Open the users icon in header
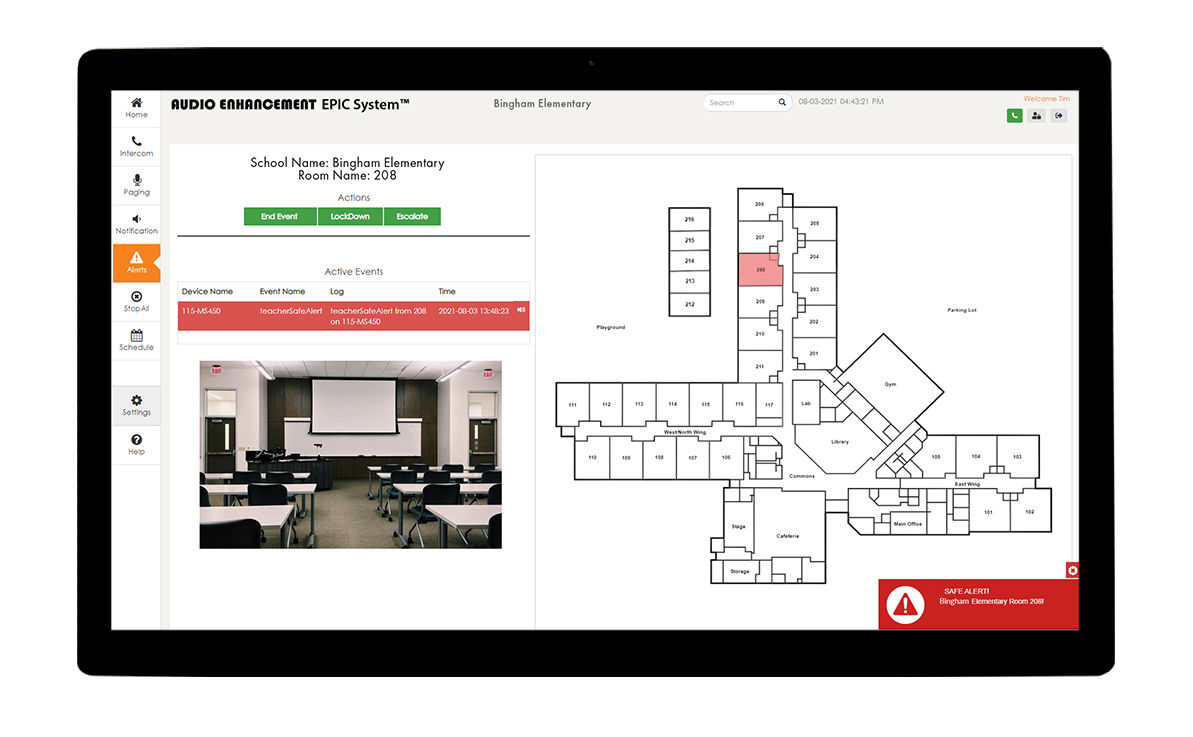This screenshot has width=1193, height=737. click(x=1036, y=116)
